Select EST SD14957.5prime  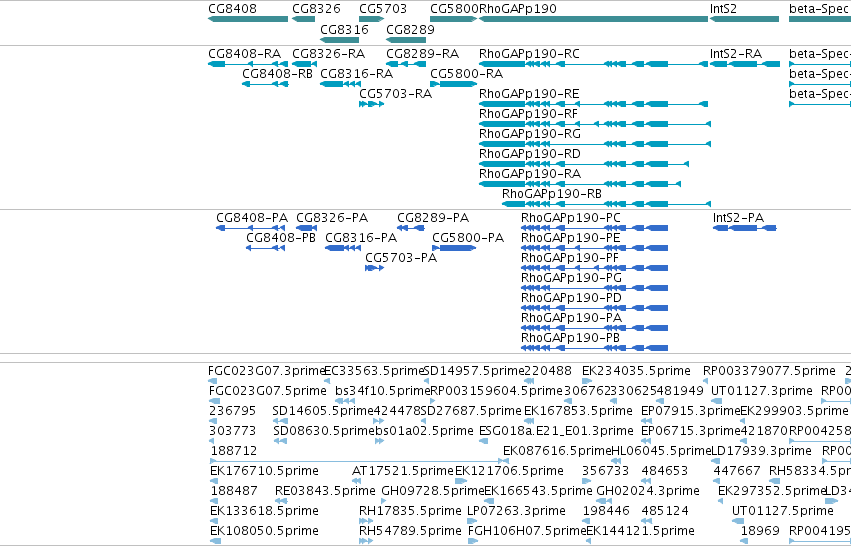(426, 381)
